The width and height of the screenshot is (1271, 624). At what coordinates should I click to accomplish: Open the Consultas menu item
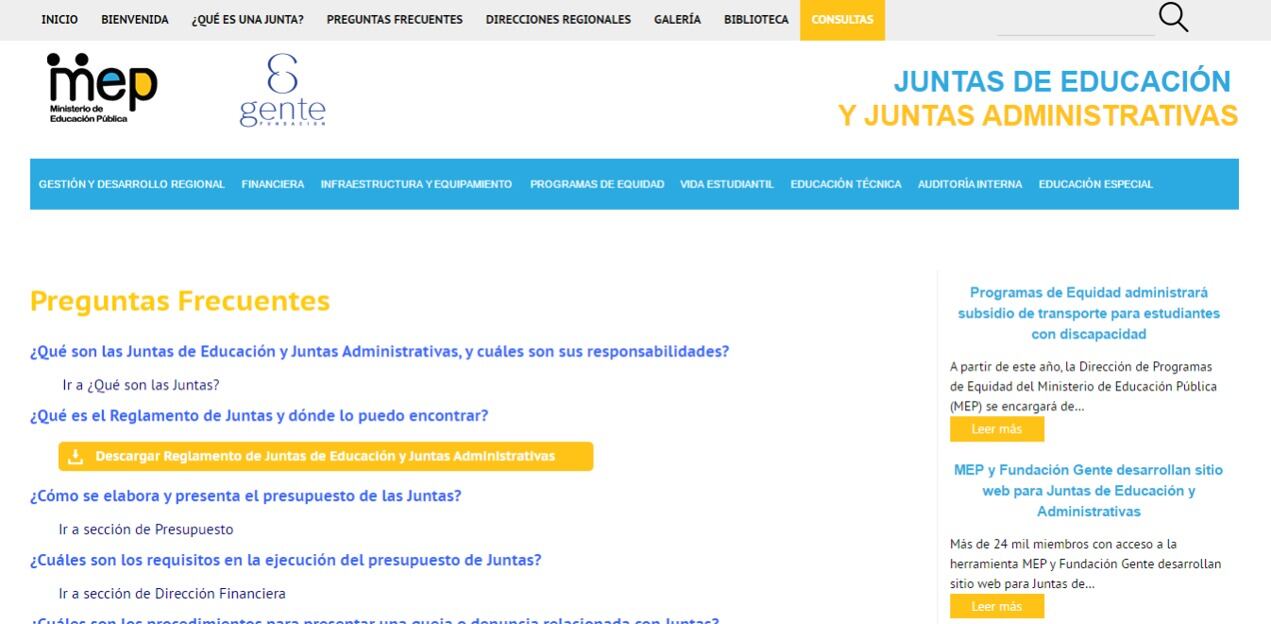click(x=841, y=20)
